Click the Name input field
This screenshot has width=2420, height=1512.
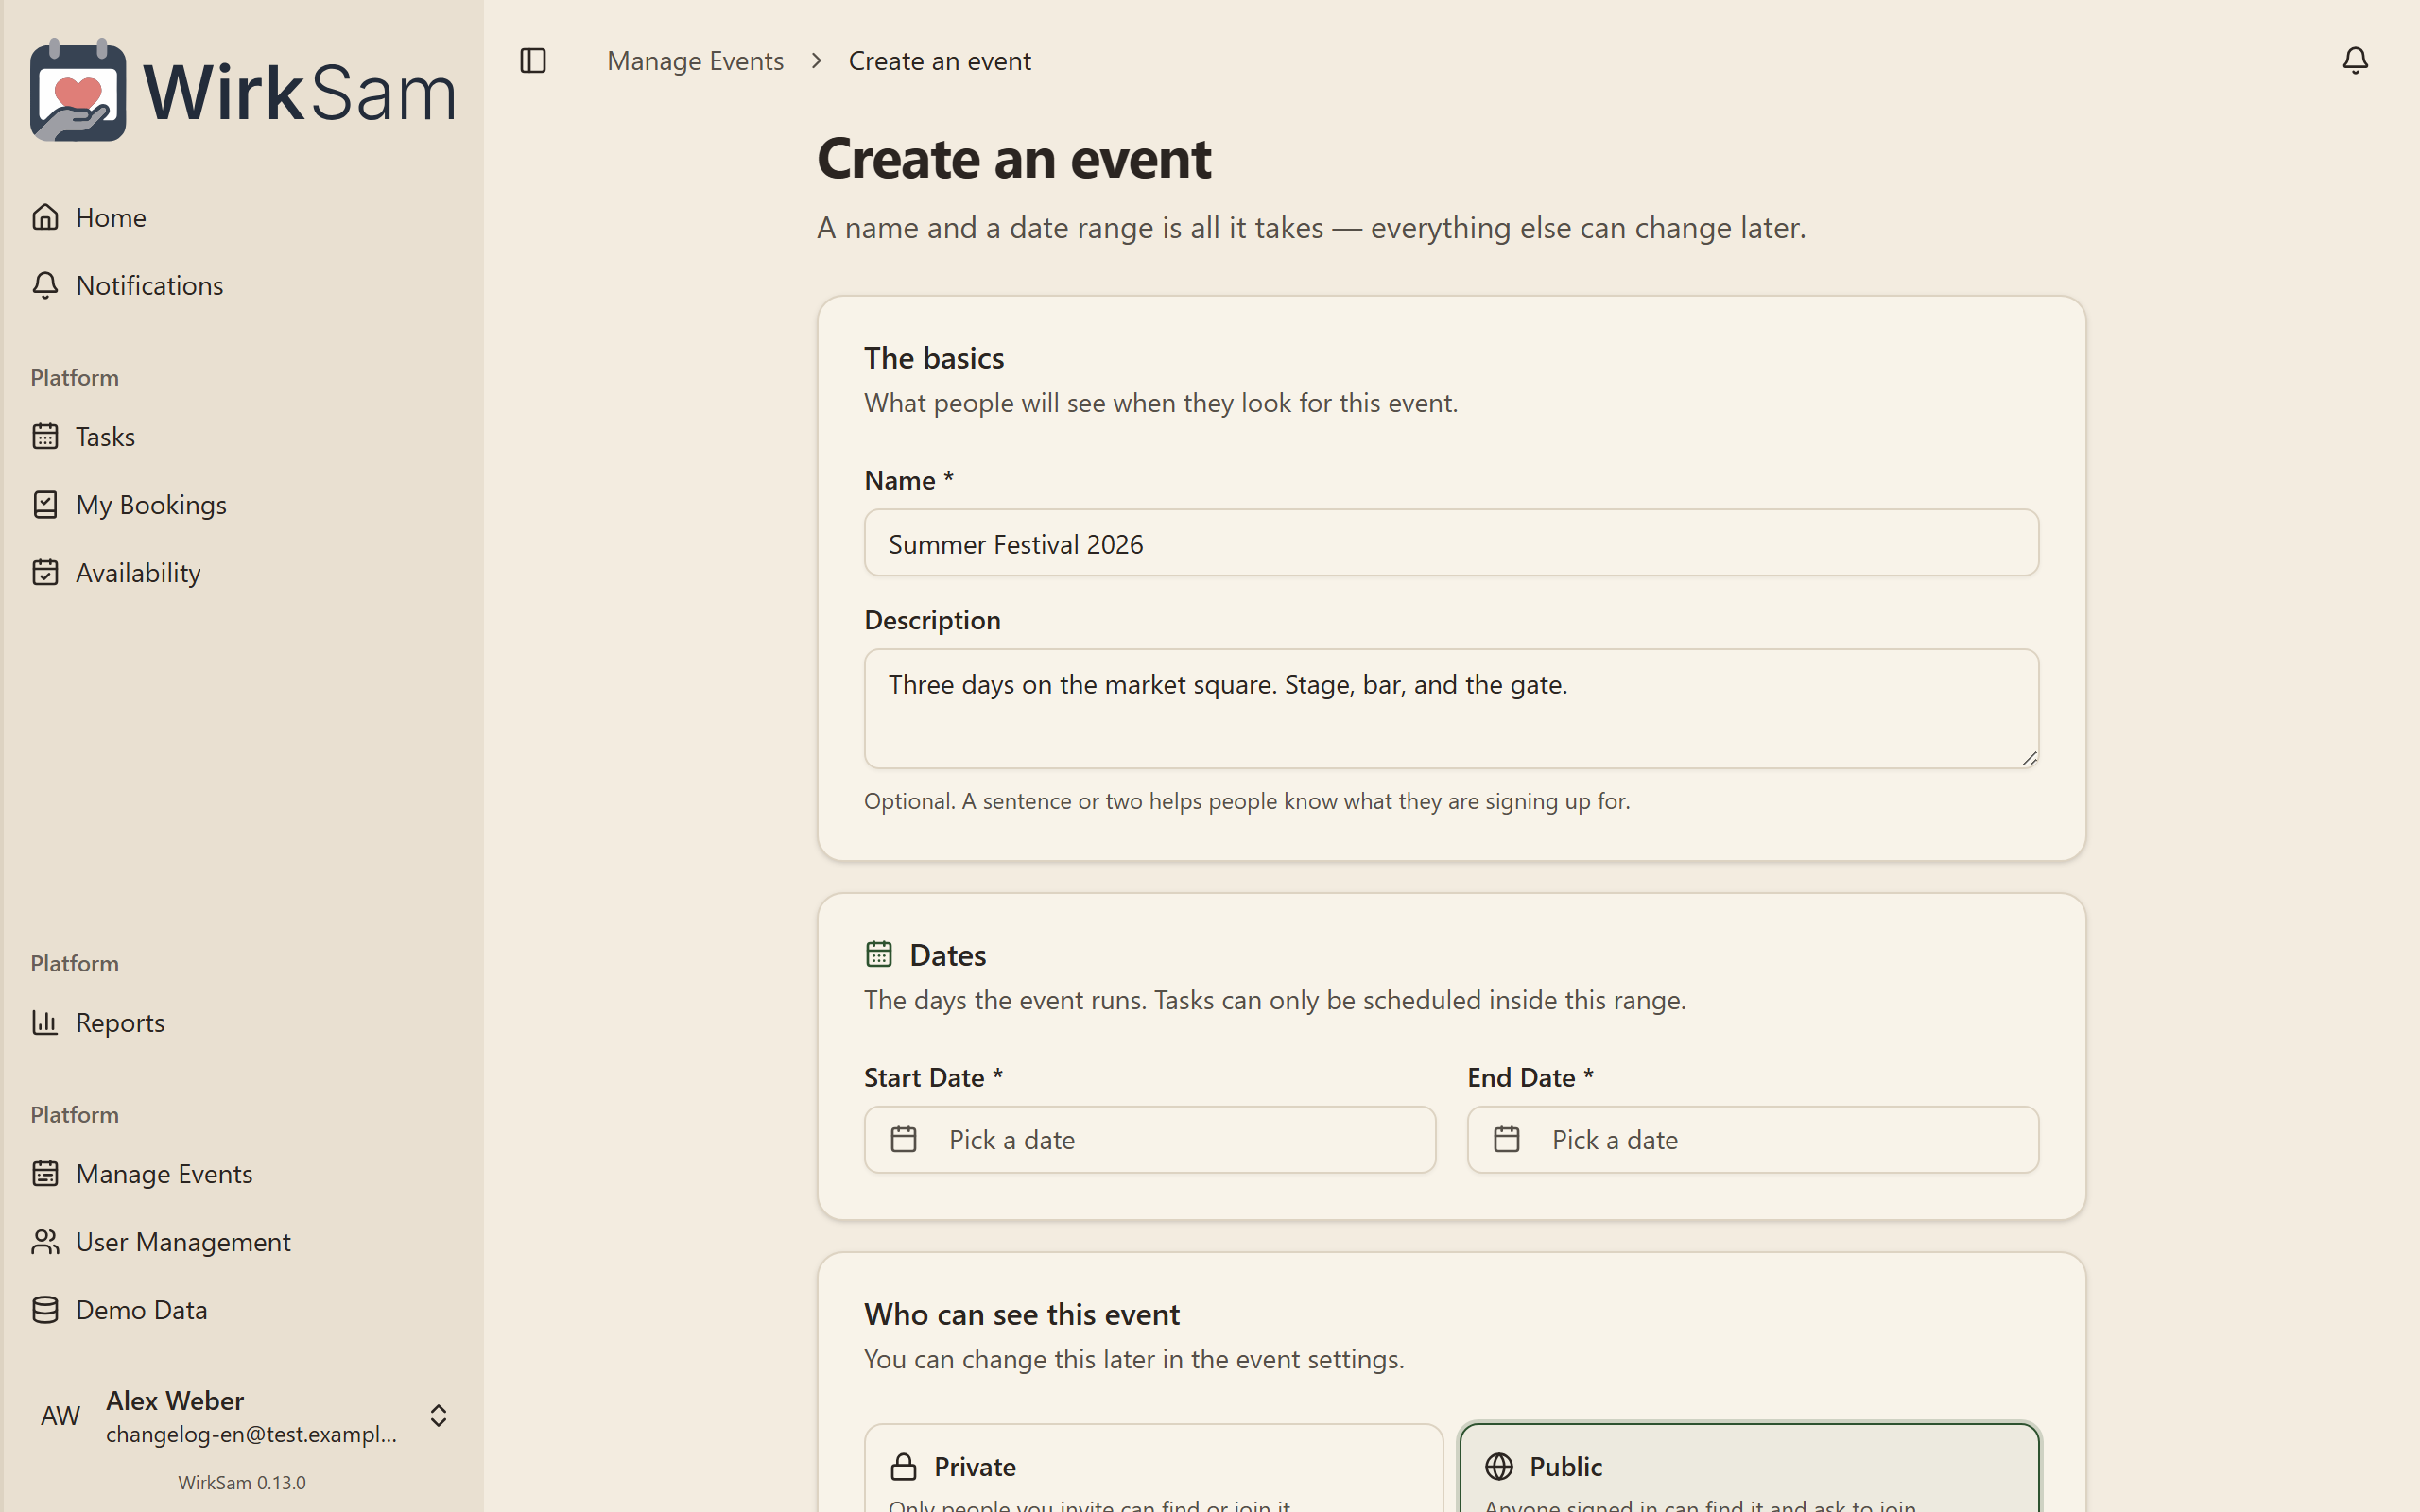click(x=1451, y=543)
